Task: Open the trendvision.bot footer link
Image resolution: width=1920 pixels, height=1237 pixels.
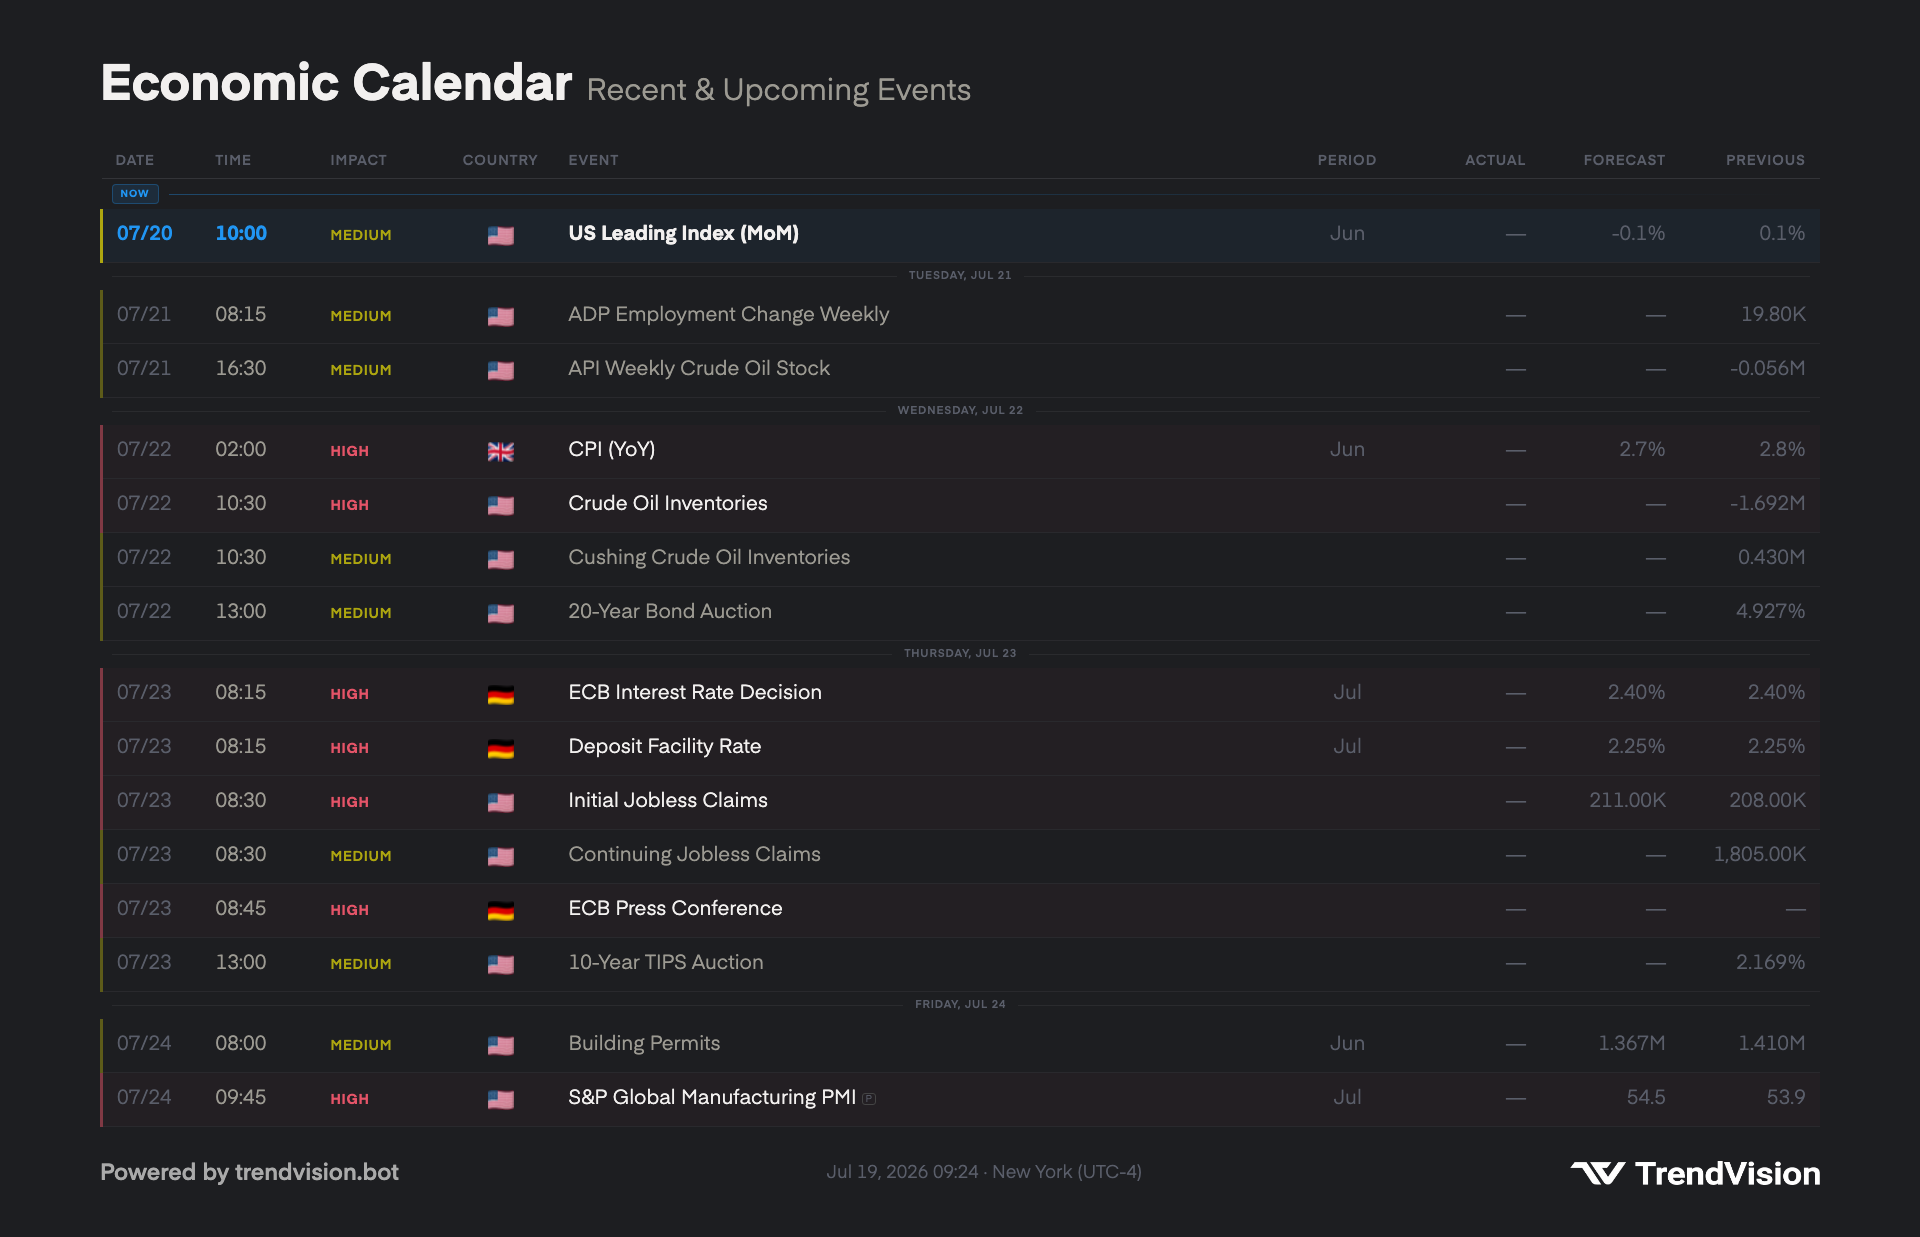Action: click(316, 1172)
